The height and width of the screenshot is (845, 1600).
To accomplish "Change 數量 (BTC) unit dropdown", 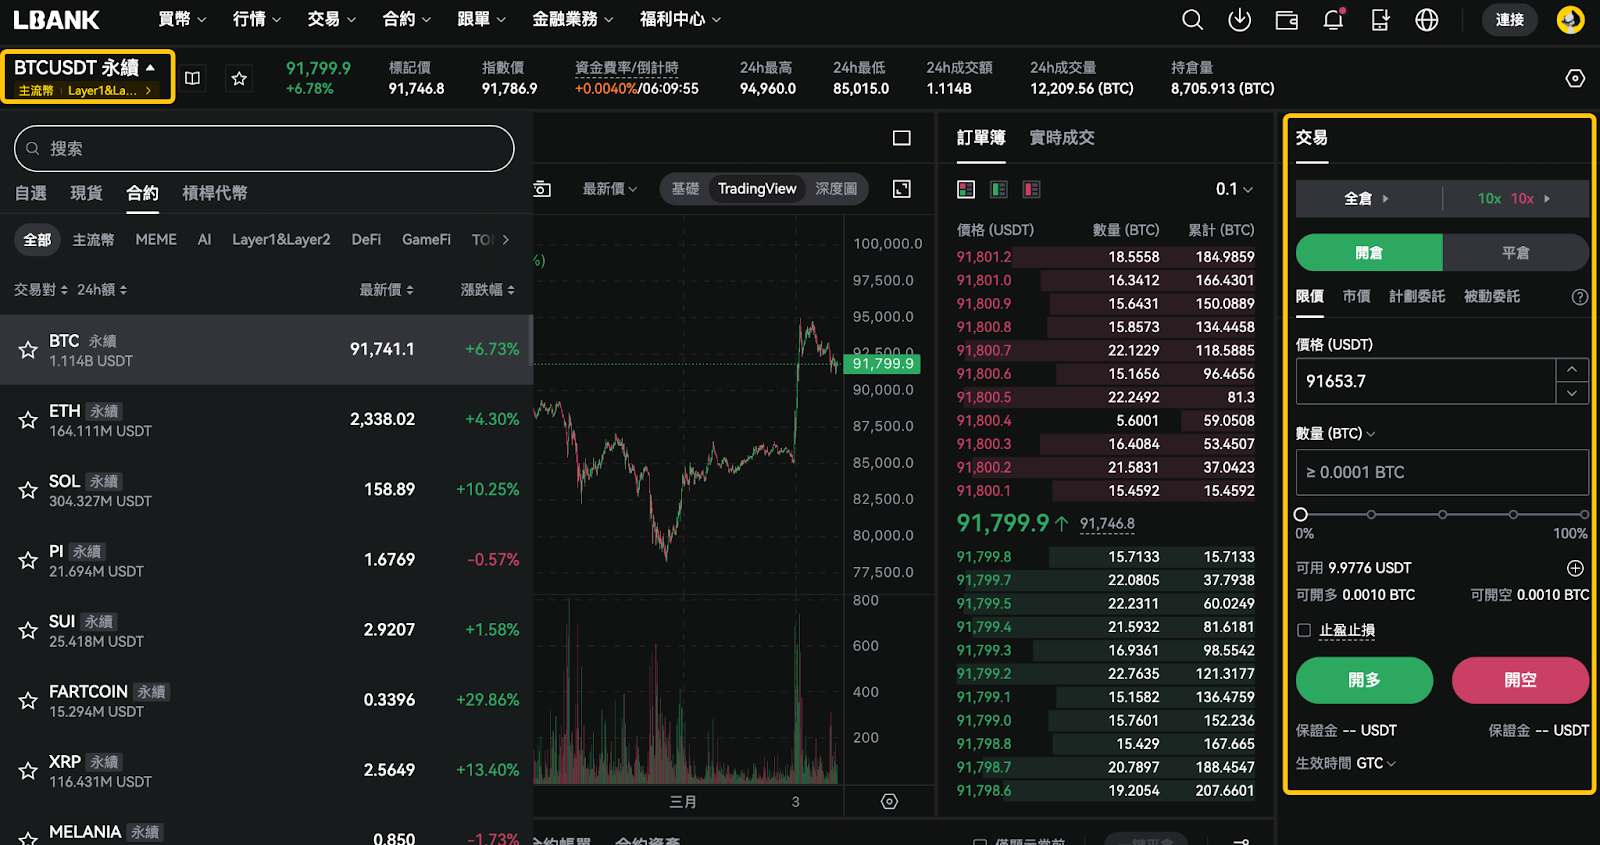I will coord(1336,434).
